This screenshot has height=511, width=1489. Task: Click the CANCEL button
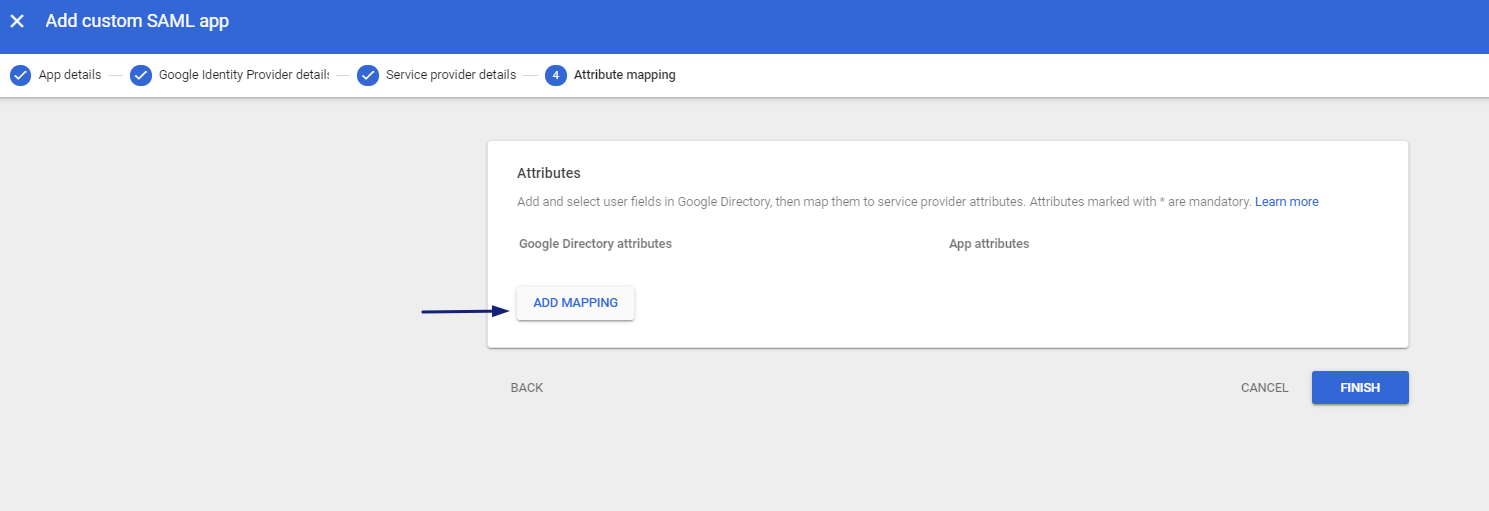click(1265, 388)
